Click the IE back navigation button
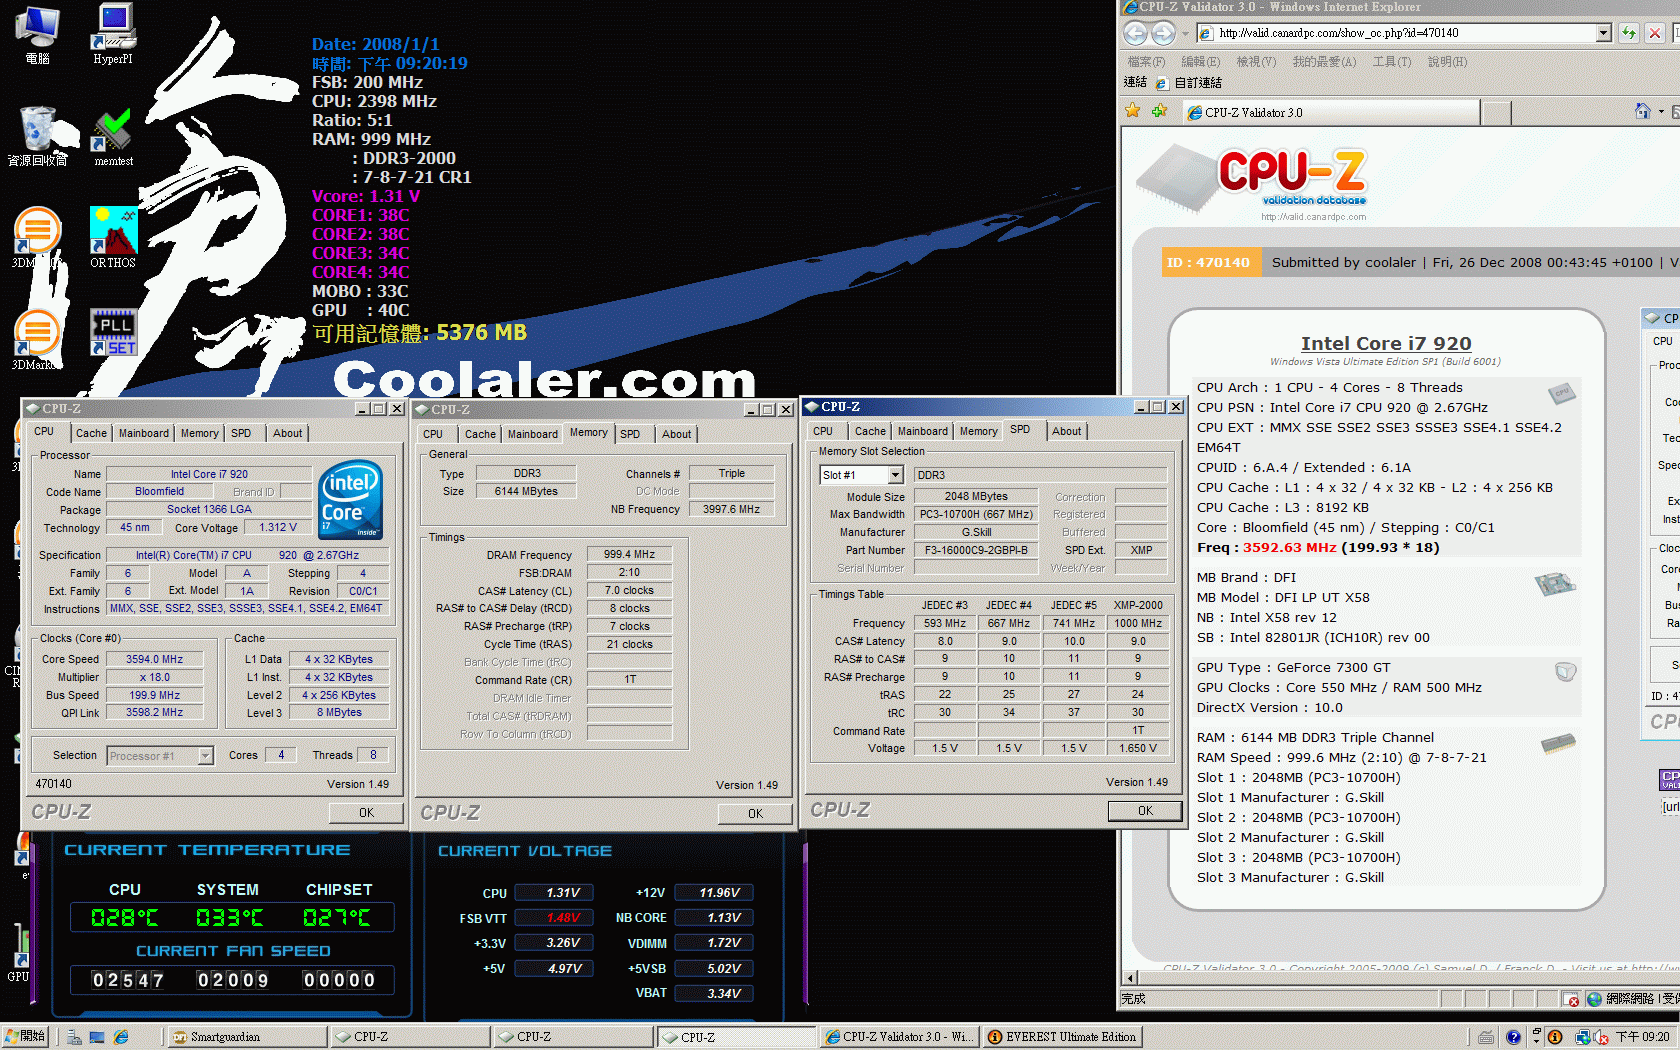Image resolution: width=1680 pixels, height=1050 pixels. point(1135,33)
